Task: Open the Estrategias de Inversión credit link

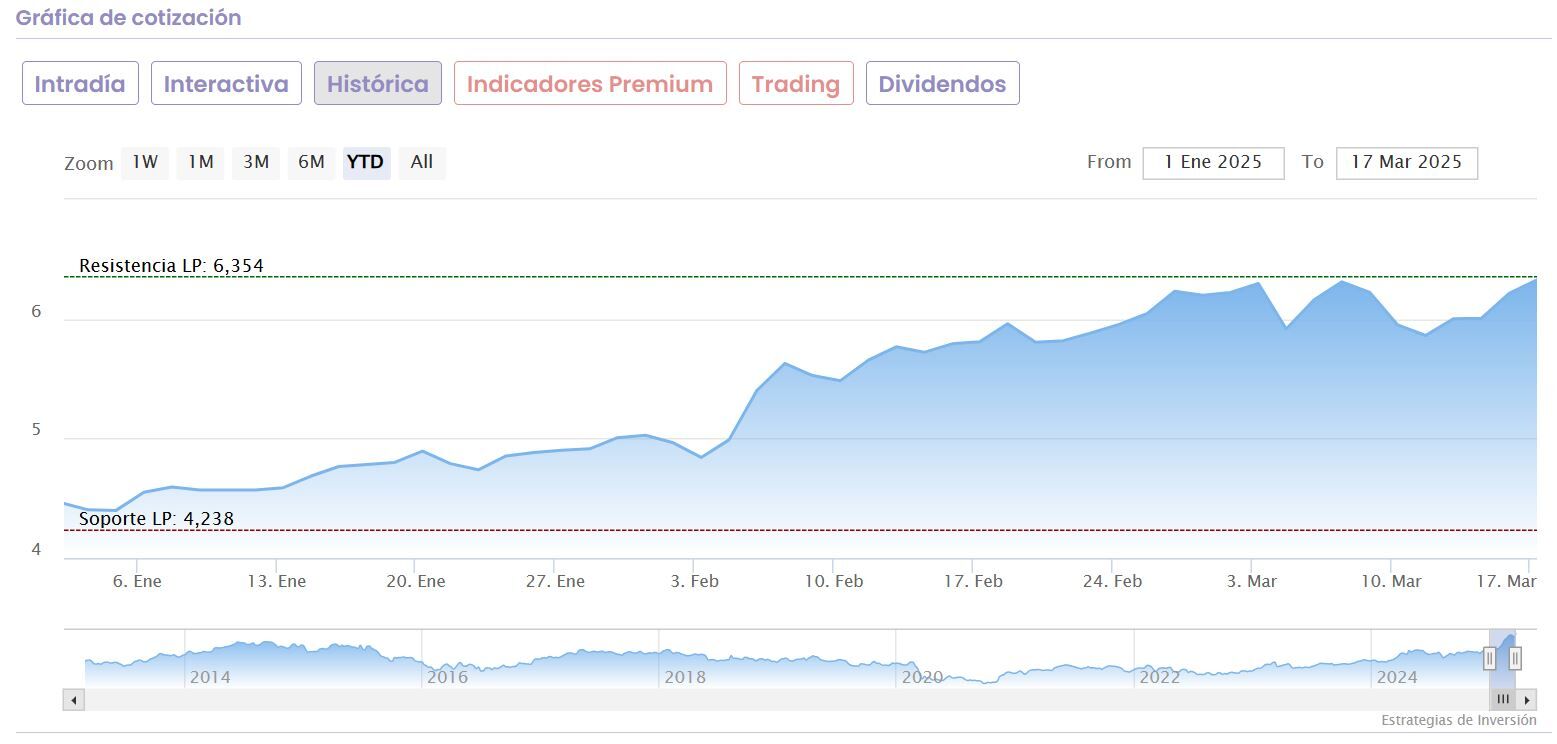Action: [x=1458, y=720]
